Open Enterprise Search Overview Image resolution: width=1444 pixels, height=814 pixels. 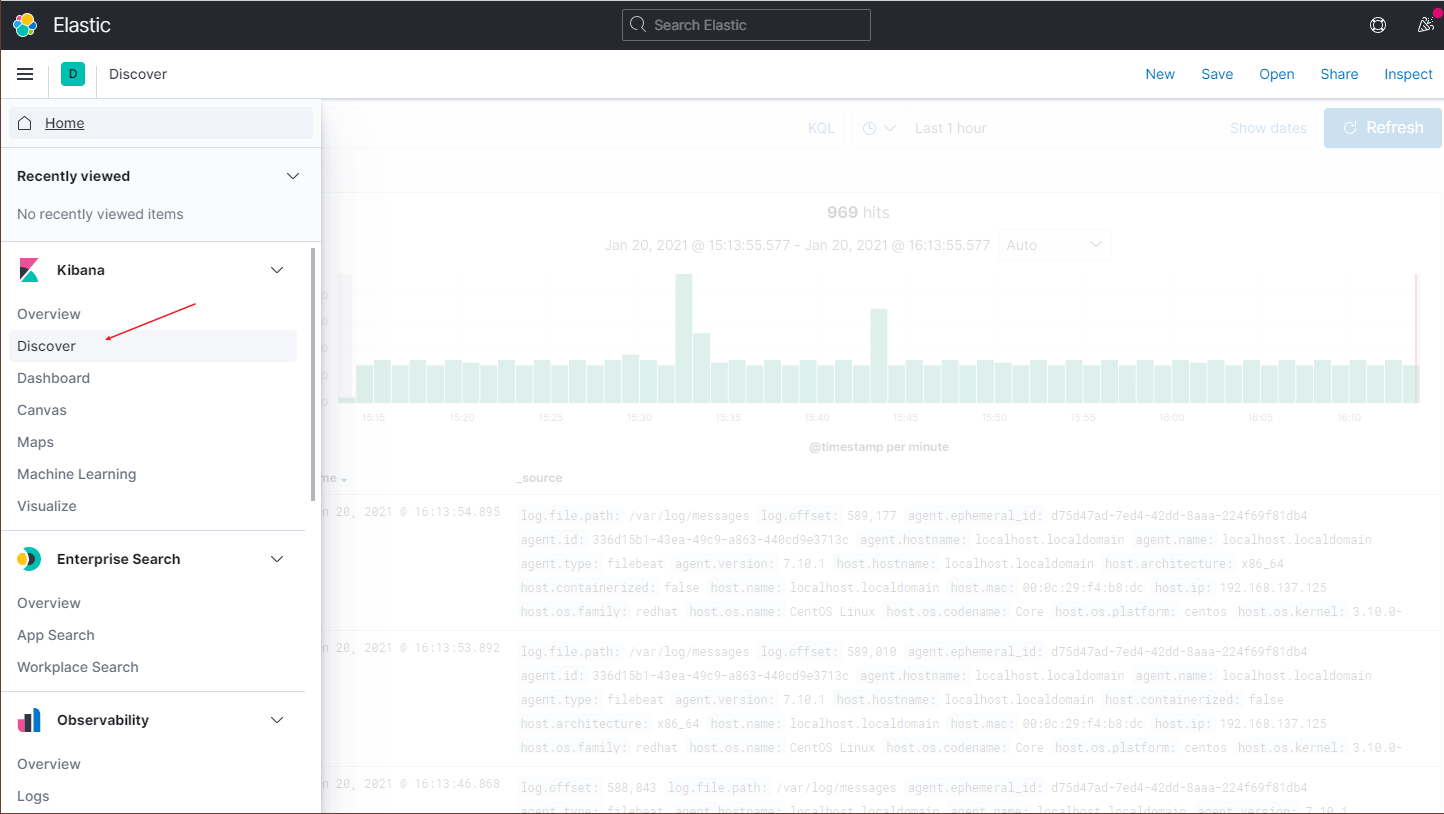tap(49, 603)
